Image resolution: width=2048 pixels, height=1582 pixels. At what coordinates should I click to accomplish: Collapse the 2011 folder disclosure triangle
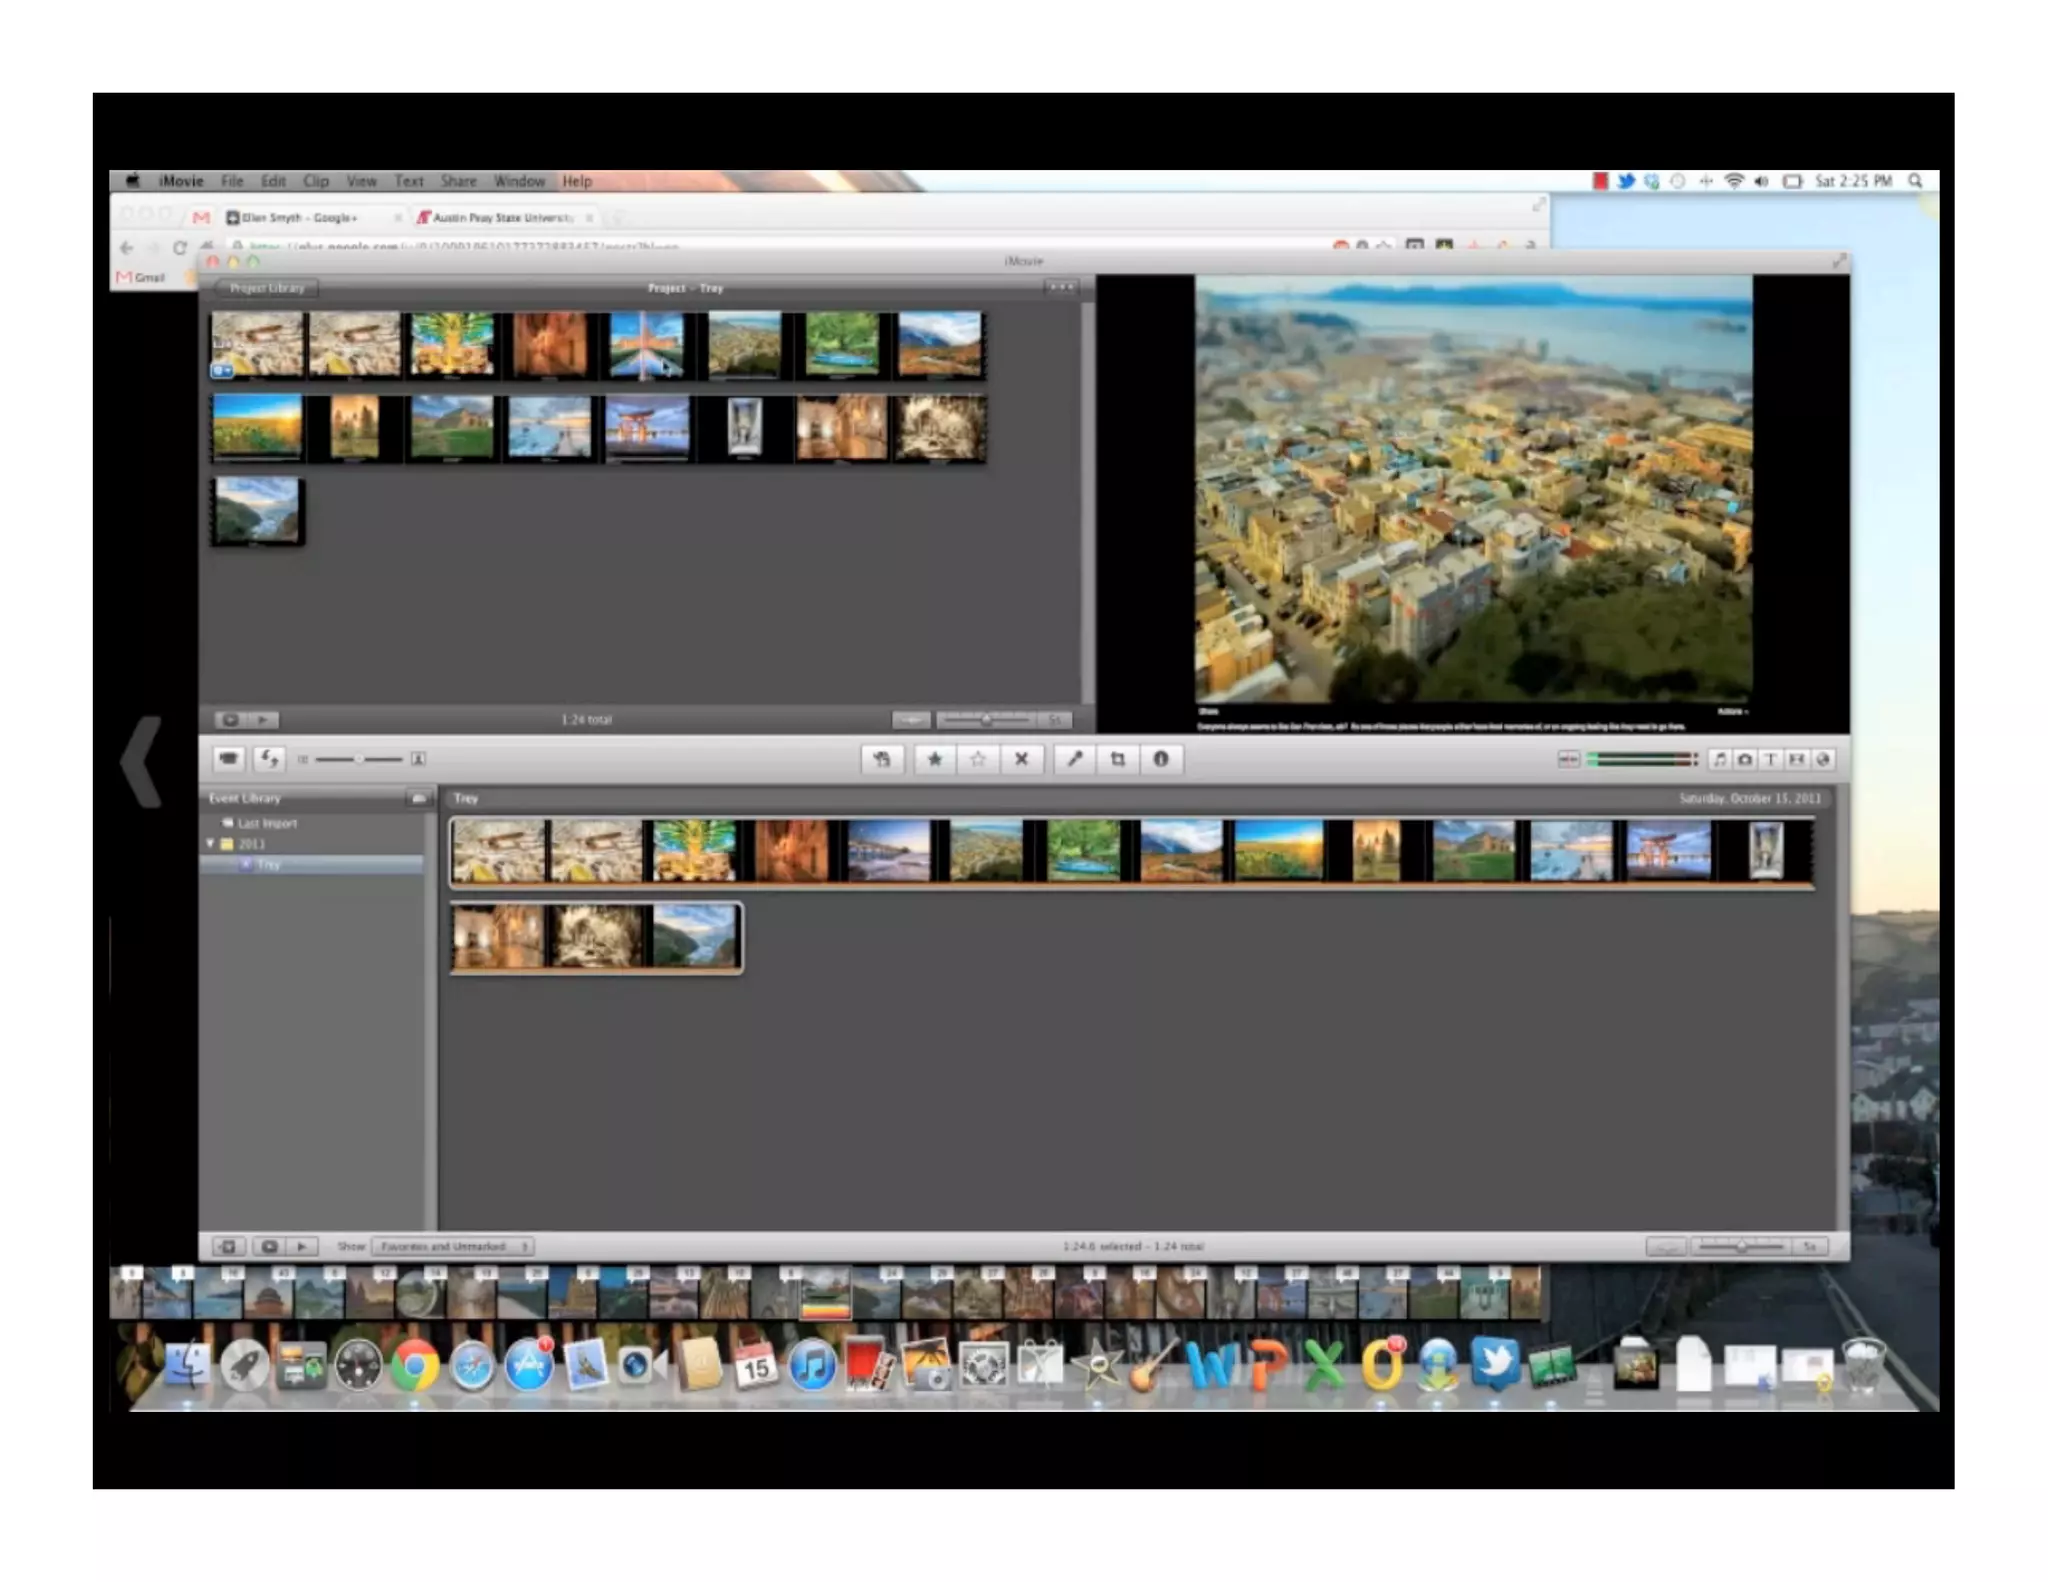tap(211, 844)
